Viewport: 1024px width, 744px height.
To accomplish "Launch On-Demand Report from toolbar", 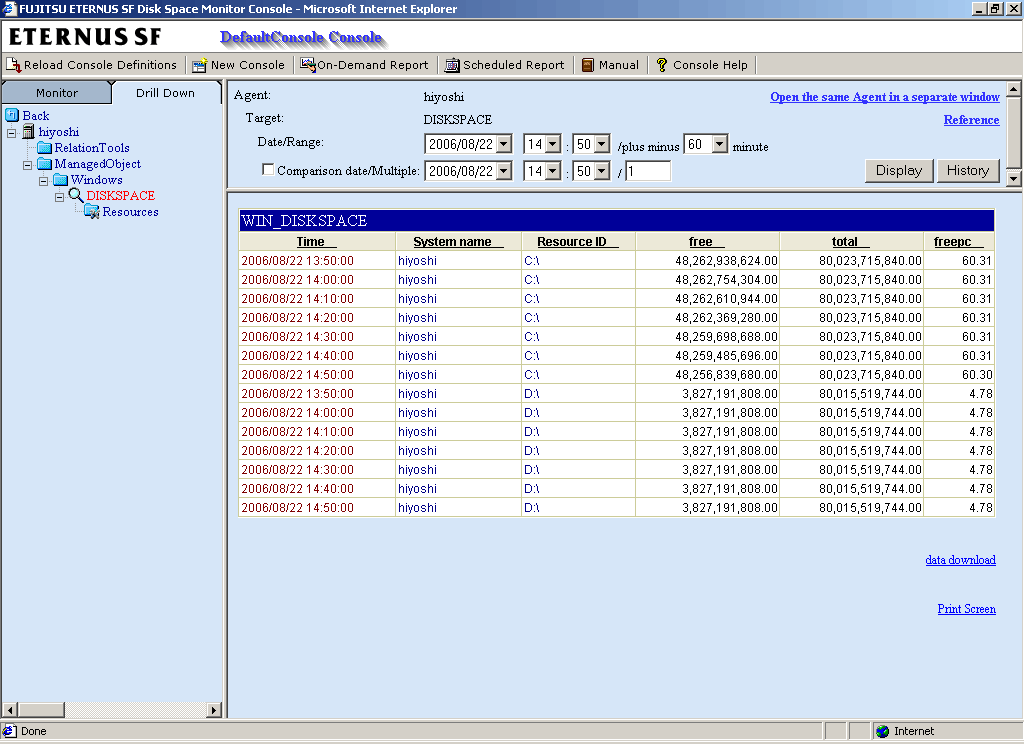I will point(364,65).
